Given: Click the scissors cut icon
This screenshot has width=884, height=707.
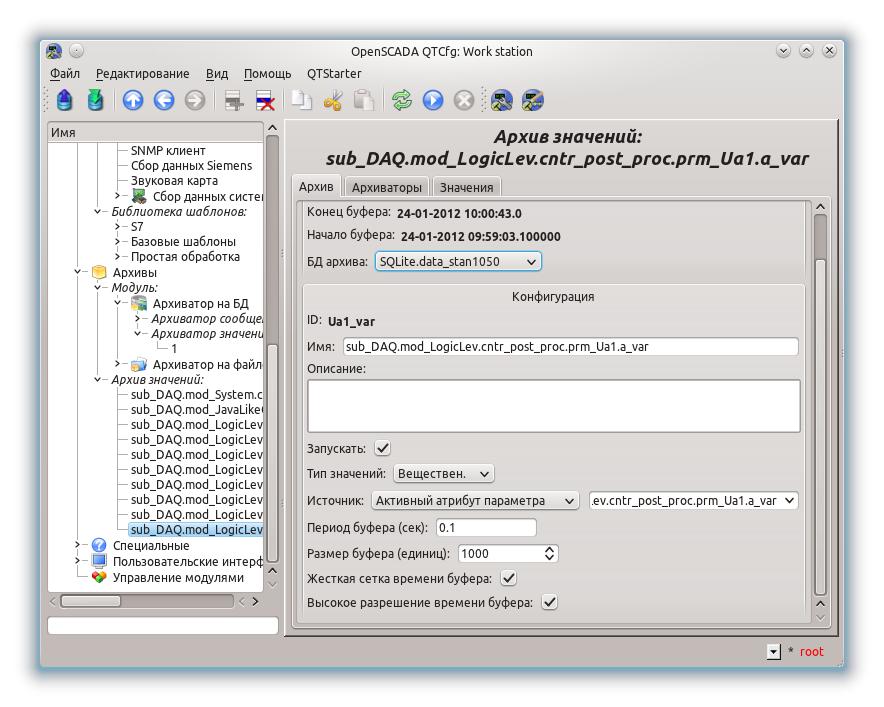Looking at the screenshot, I should click(334, 100).
